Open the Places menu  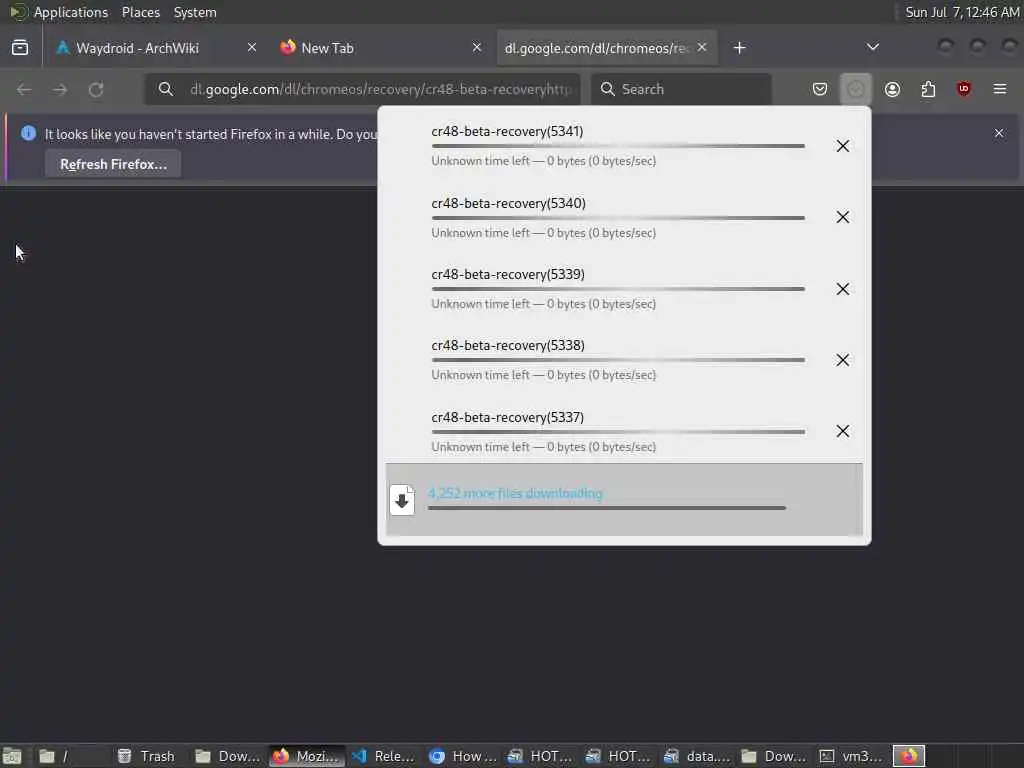[140, 12]
